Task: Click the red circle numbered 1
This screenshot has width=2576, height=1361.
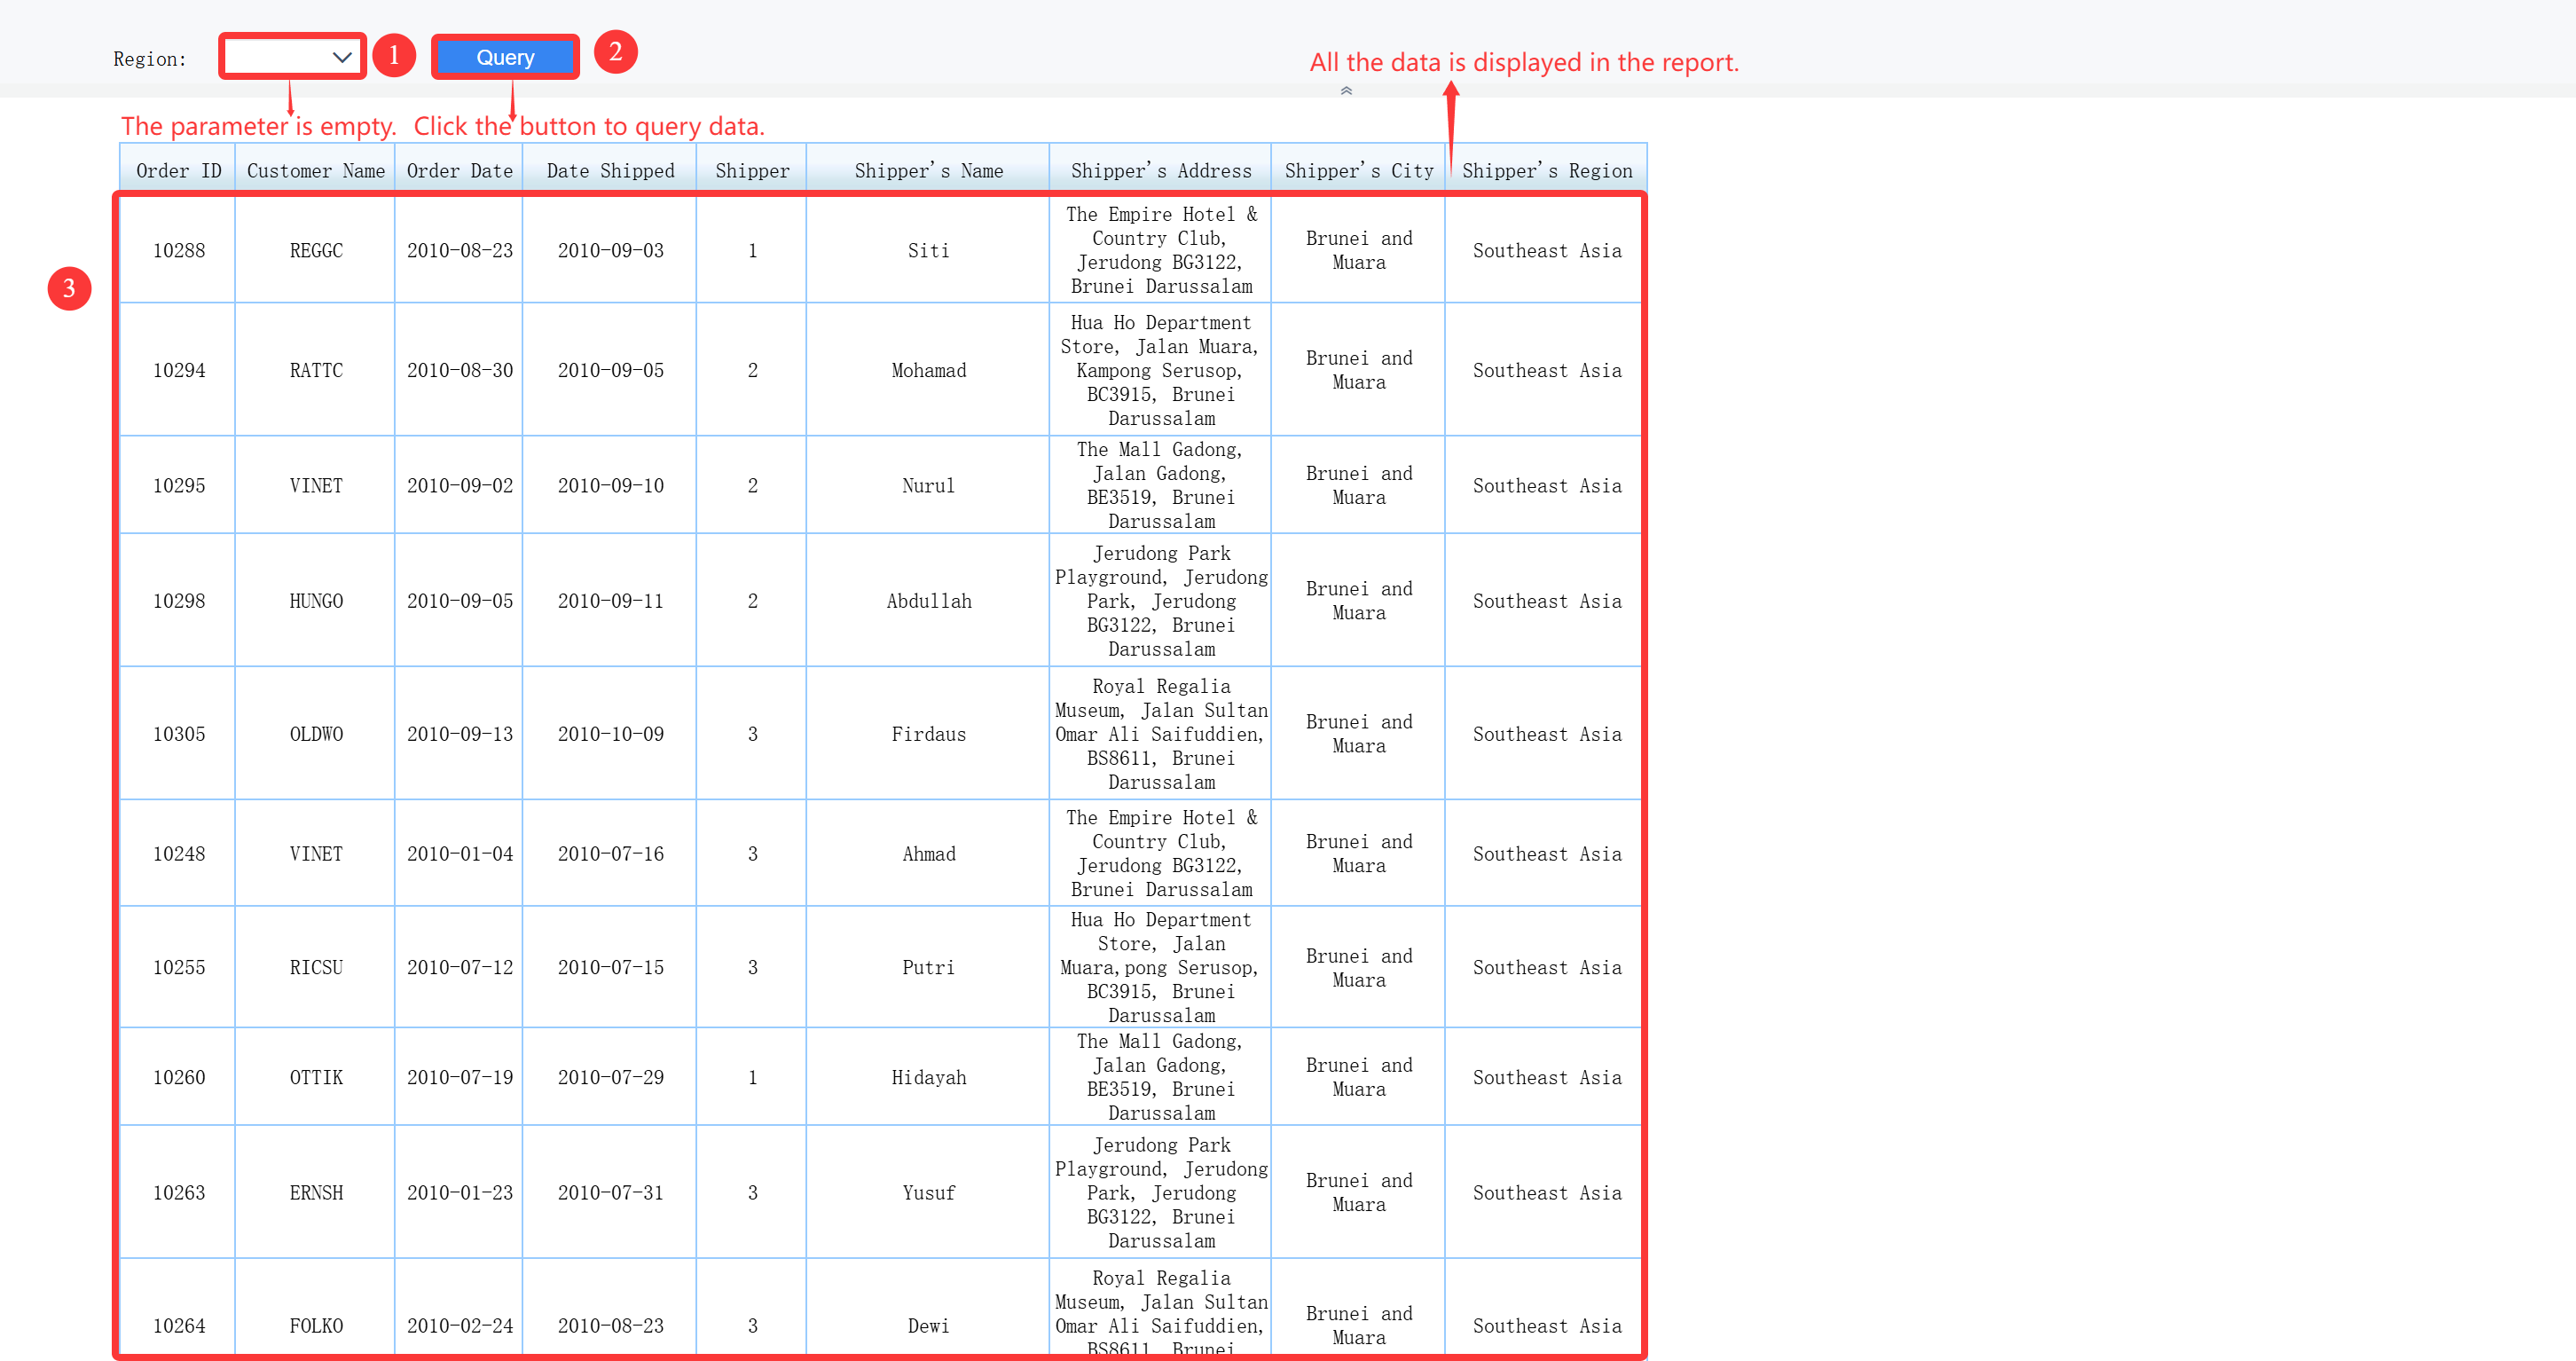Action: (x=394, y=55)
